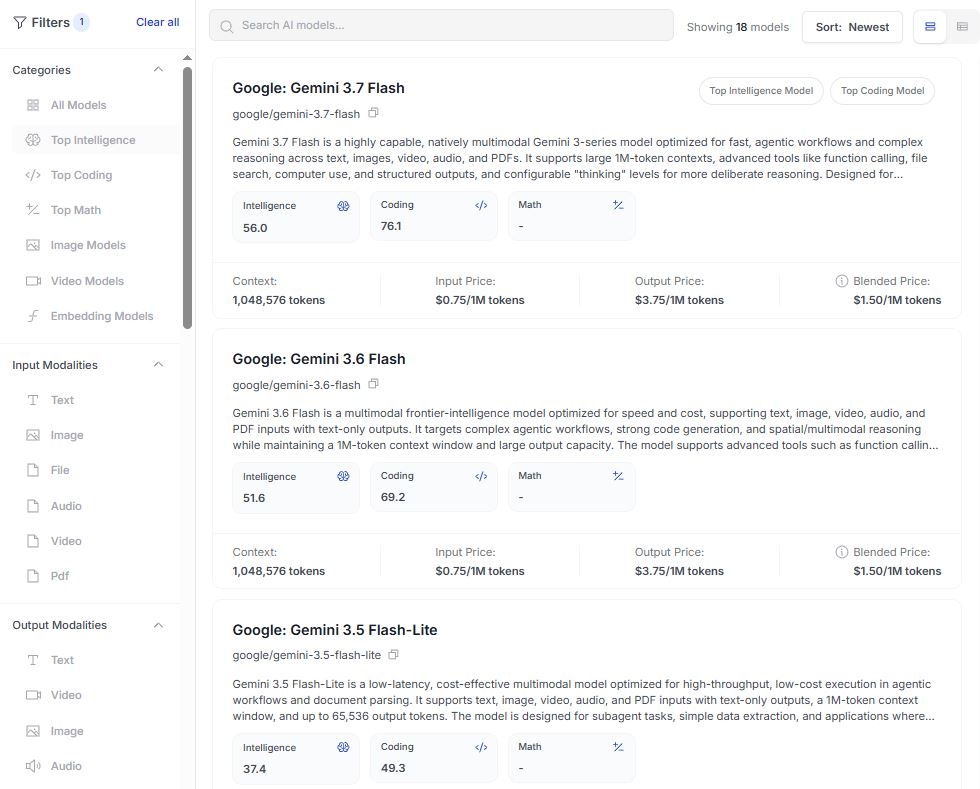Copy the google/gemini-3.6-flash model ID
Viewport: 980px width, 789px height.
(373, 384)
